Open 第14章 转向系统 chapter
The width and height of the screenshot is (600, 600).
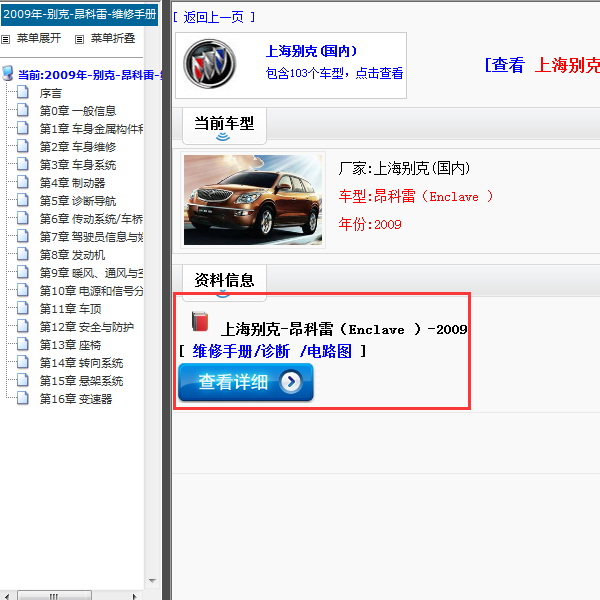82,363
